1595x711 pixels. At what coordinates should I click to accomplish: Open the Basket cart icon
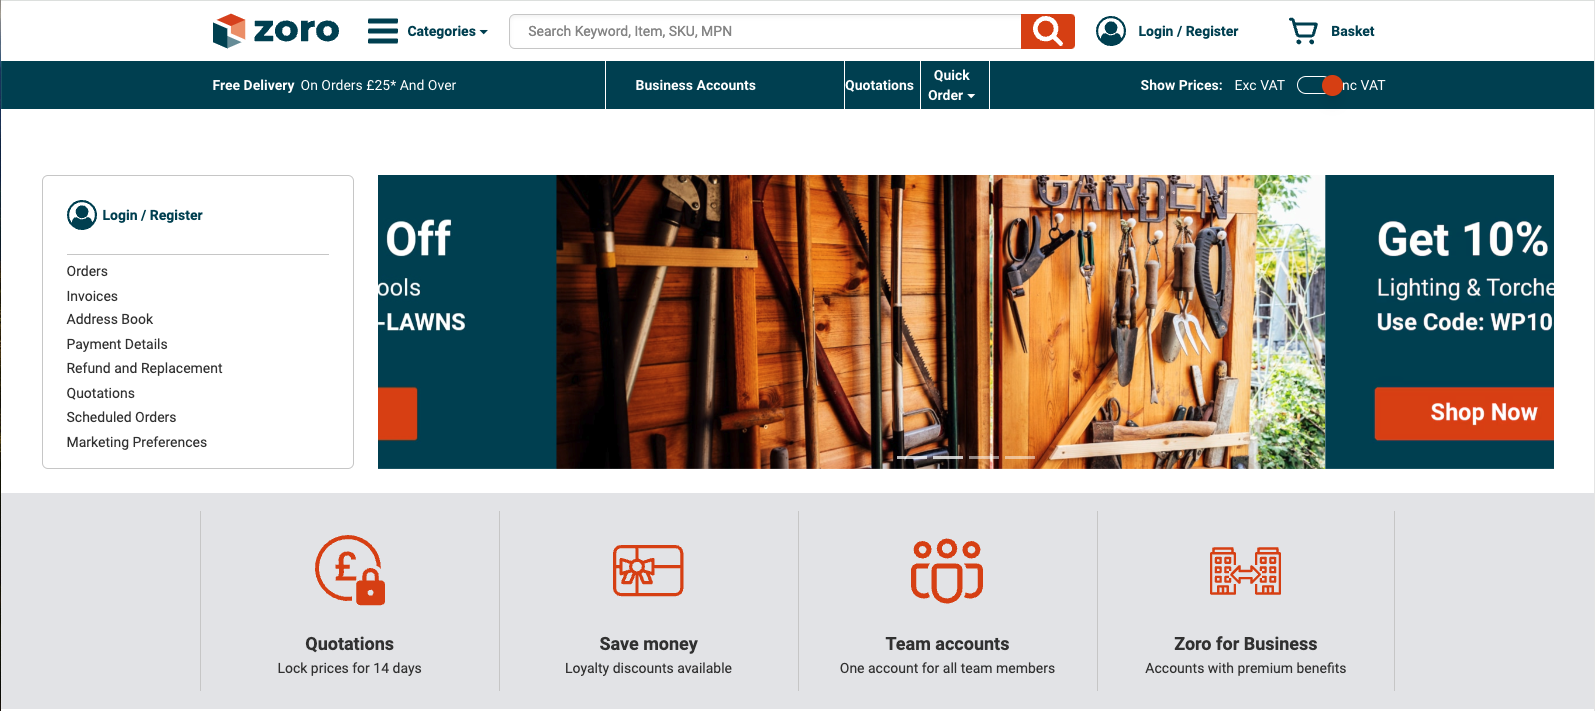coord(1303,31)
